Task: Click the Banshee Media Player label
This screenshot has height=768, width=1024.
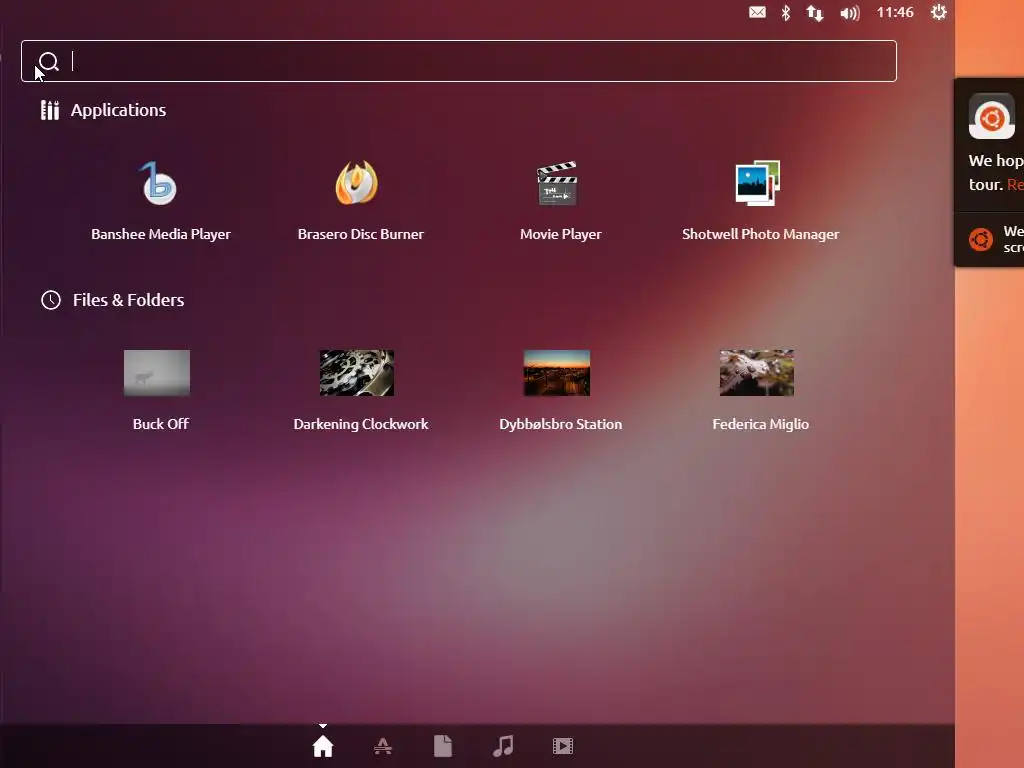Action: [x=161, y=234]
